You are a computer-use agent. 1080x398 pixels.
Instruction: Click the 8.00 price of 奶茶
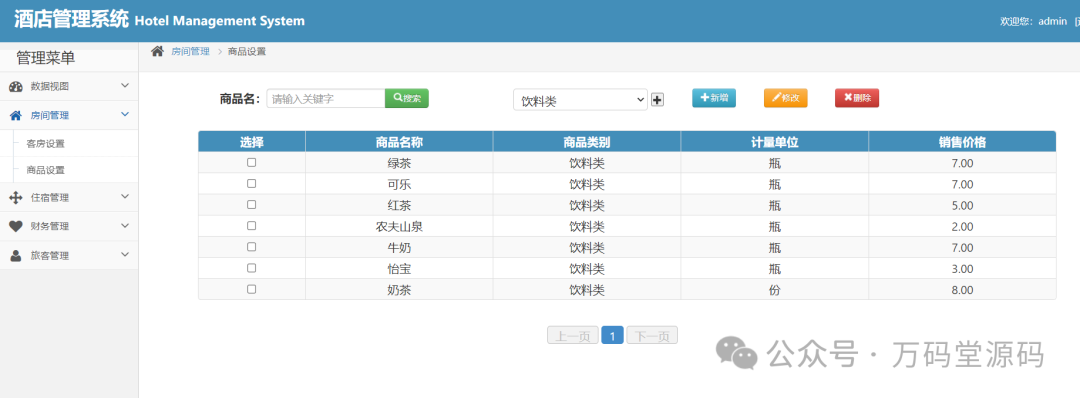962,291
